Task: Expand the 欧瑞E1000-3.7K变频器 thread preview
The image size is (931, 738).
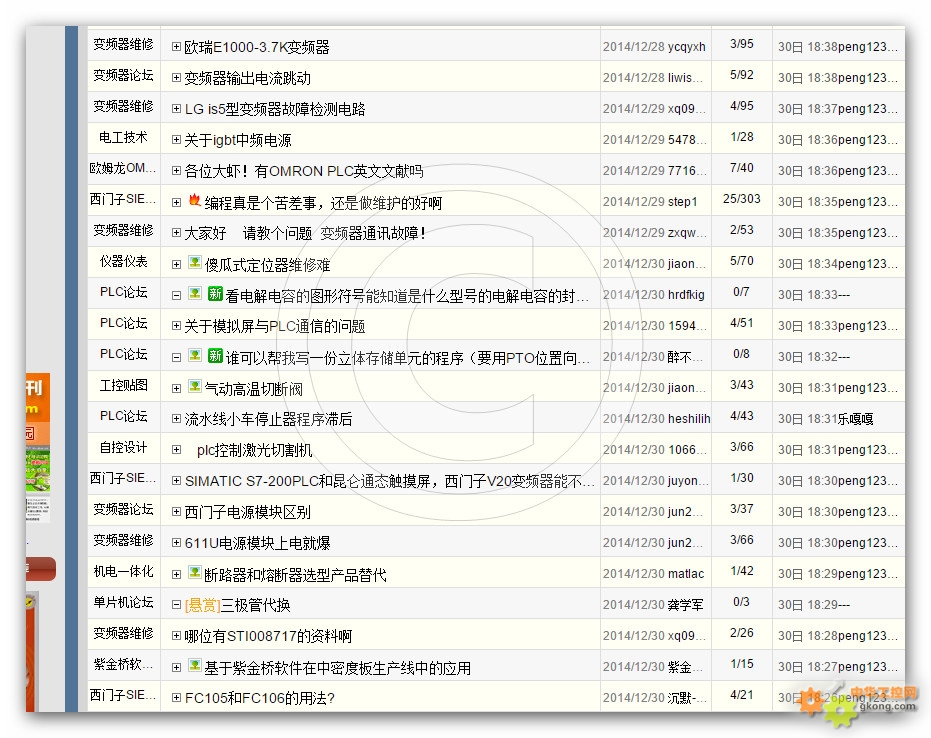Action: (x=177, y=47)
